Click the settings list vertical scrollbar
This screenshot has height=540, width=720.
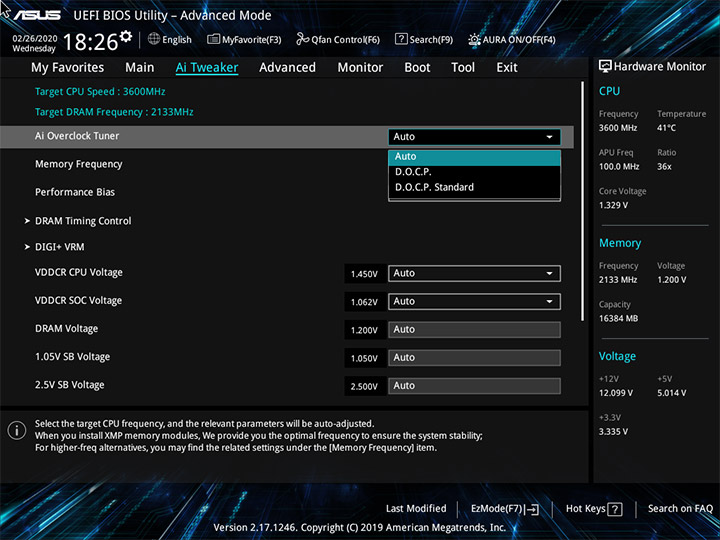point(583,201)
